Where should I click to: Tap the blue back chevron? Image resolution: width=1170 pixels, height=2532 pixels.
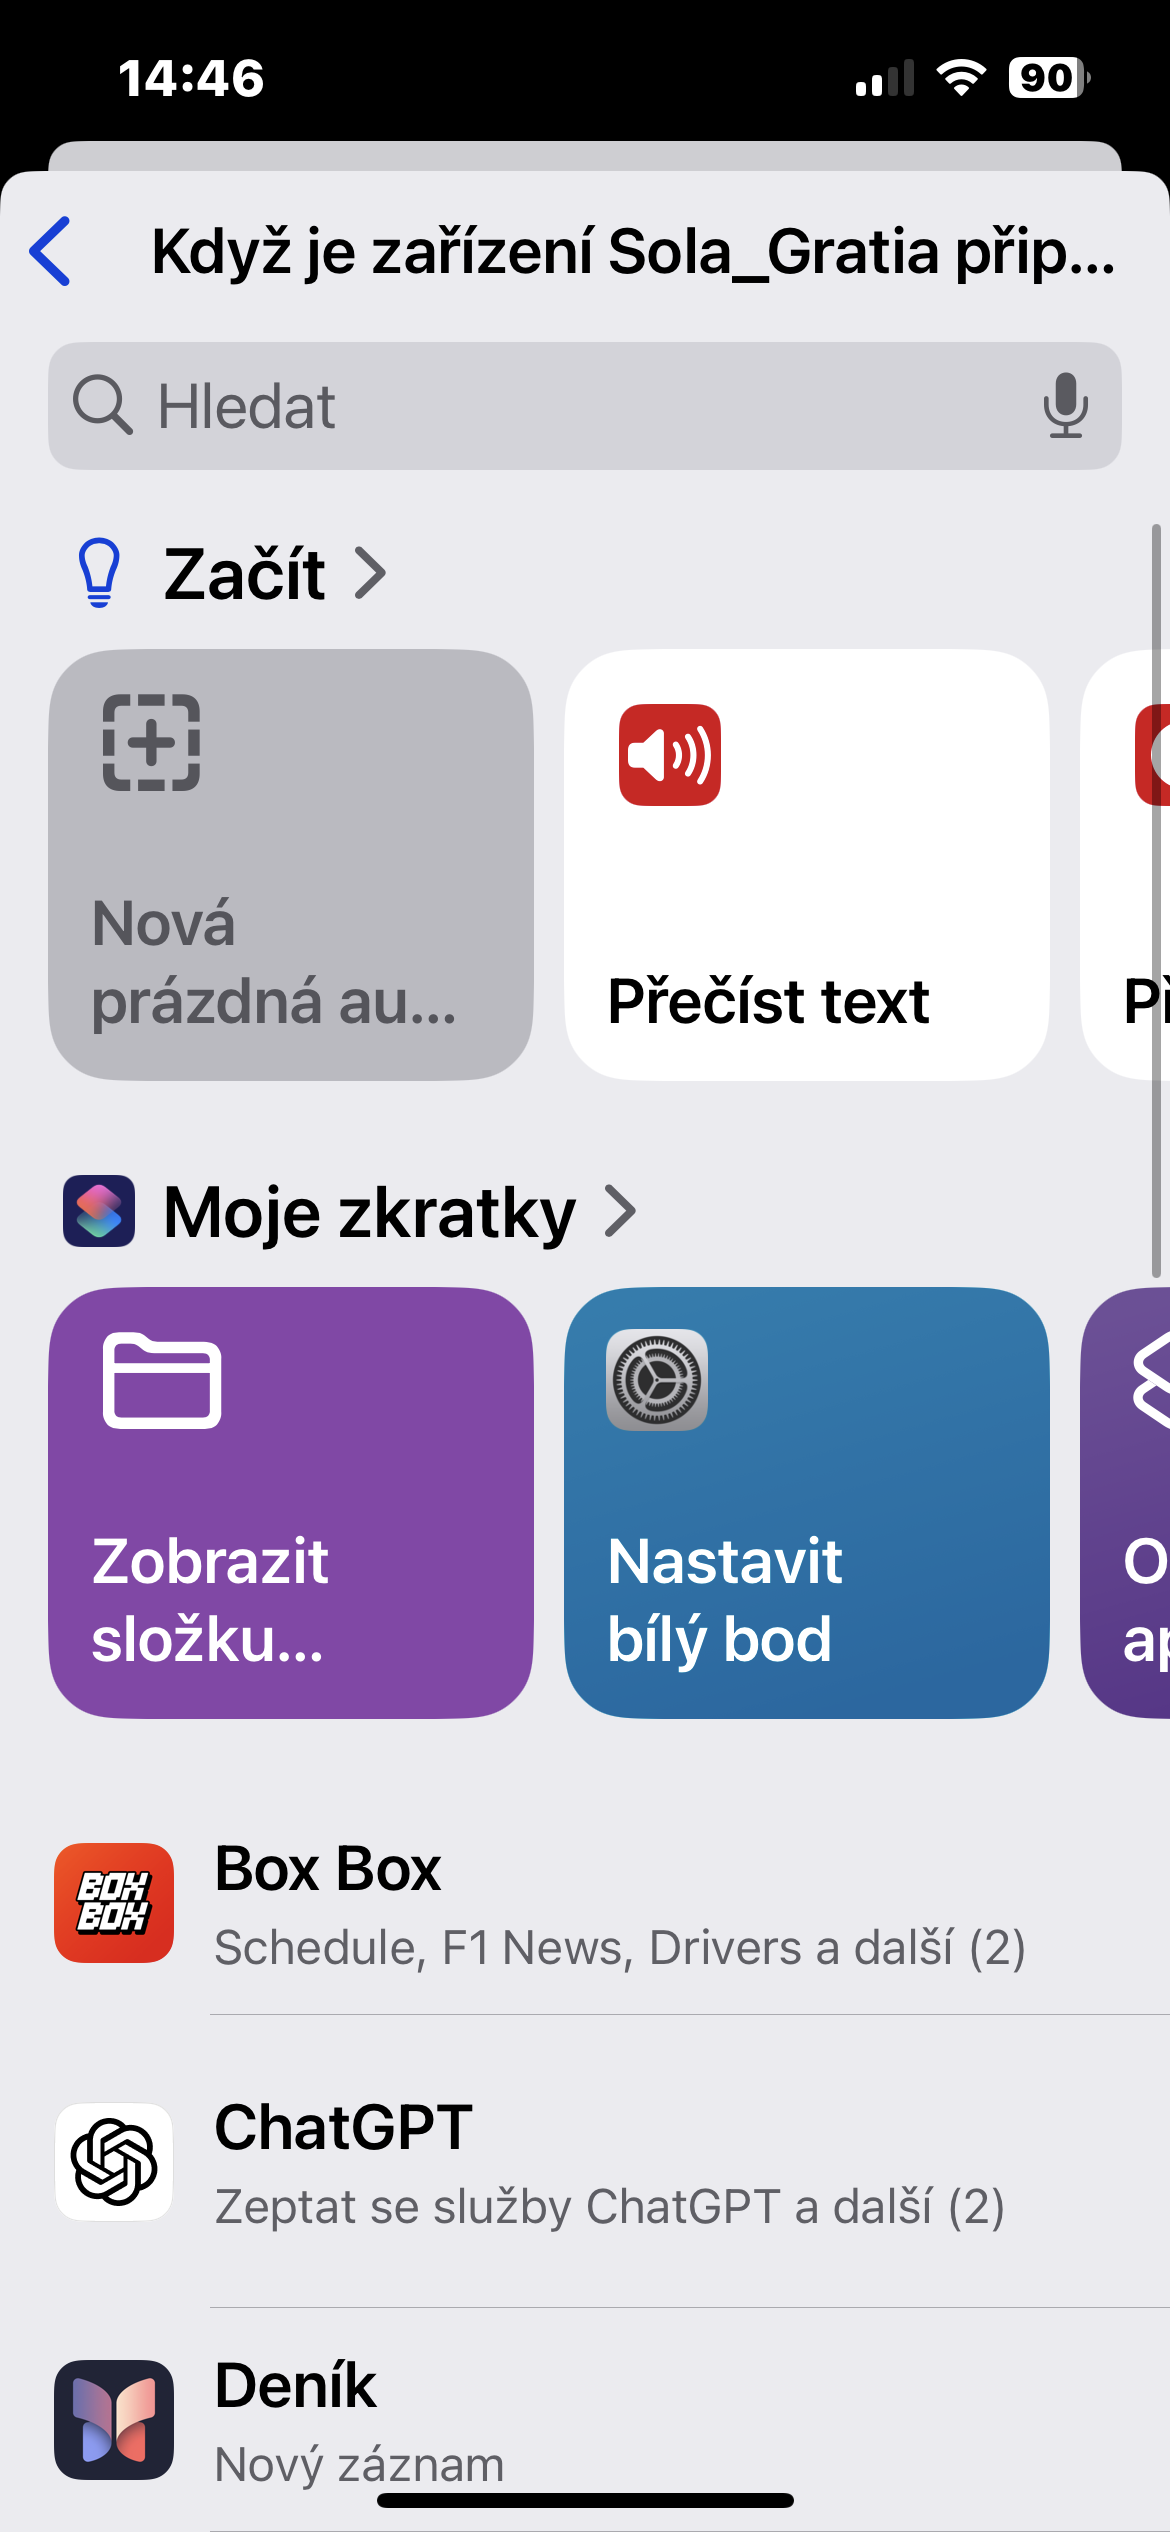pyautogui.click(x=51, y=251)
